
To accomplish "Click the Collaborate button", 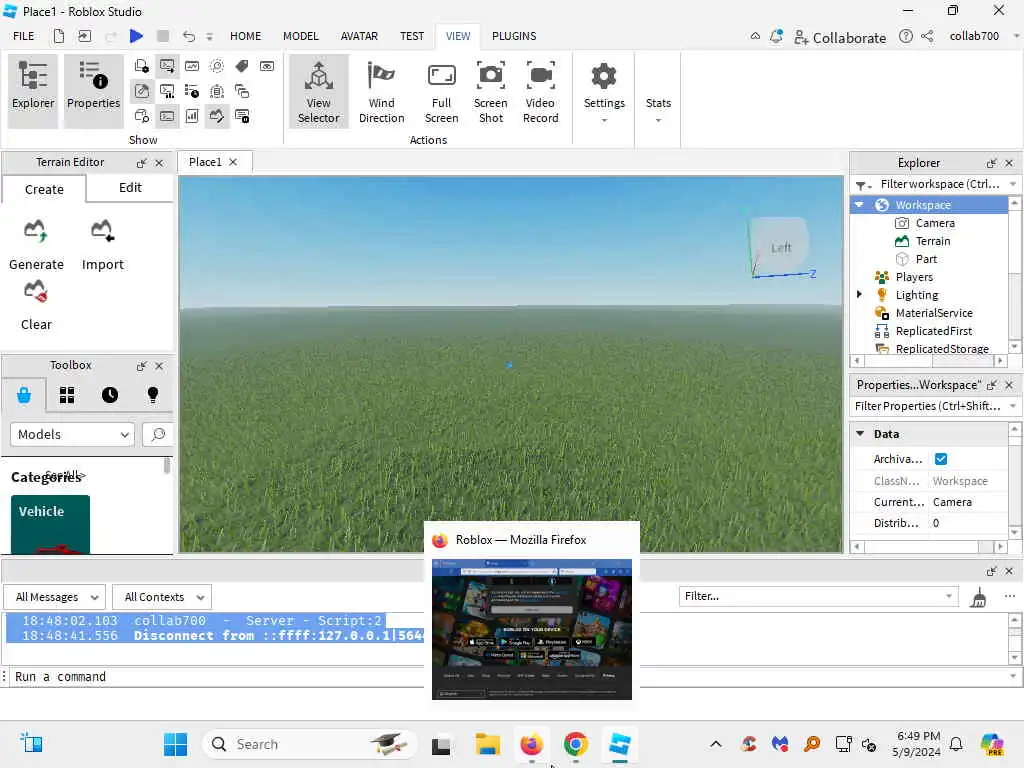I will tap(840, 37).
